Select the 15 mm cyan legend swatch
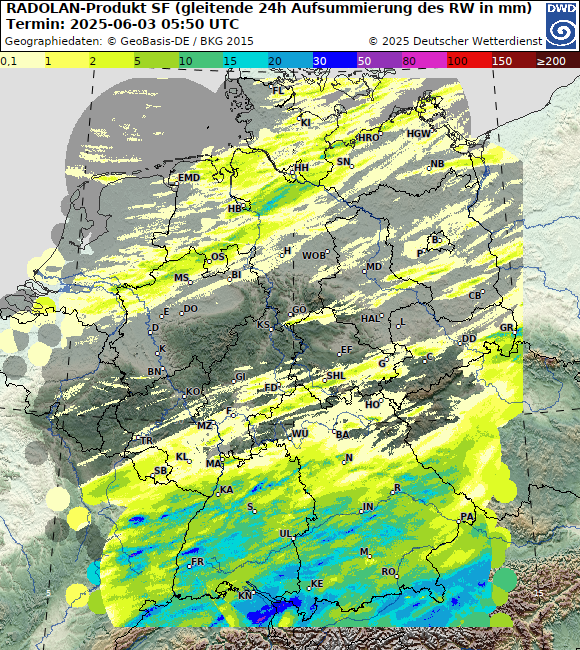The width and height of the screenshot is (580, 650). [x=245, y=61]
